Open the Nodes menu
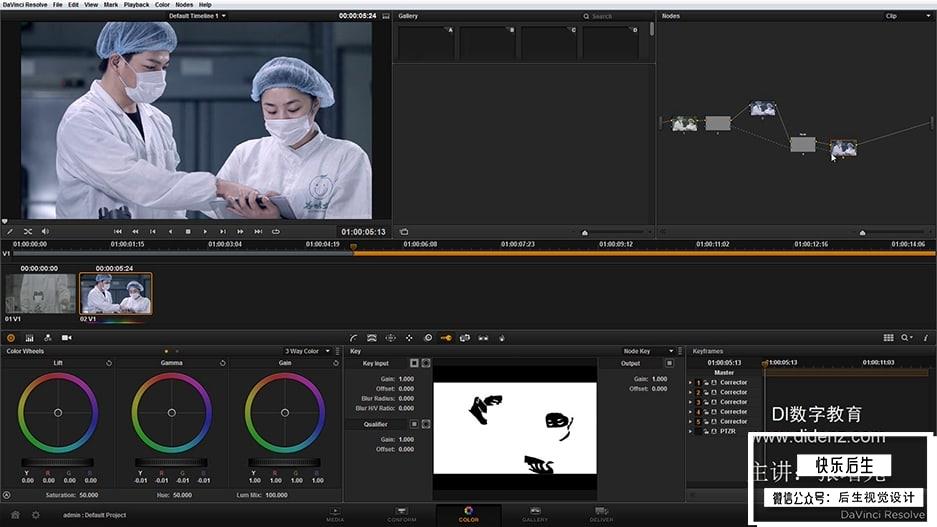Viewport: 937px width, 527px height. (184, 5)
